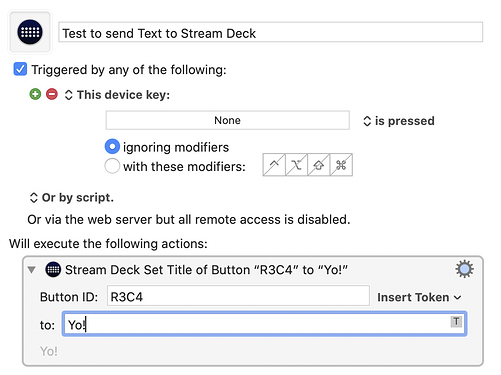Toggle the 'Triggered by any of the following' checkbox
The height and width of the screenshot is (375, 501).
20,69
